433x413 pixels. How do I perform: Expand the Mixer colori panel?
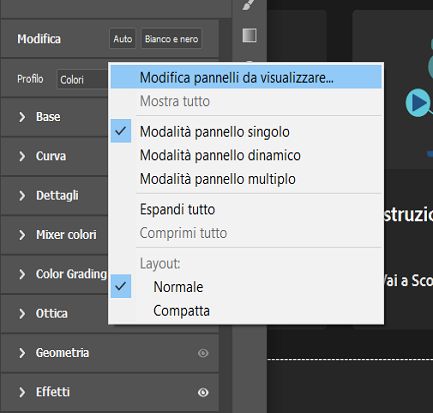22,235
